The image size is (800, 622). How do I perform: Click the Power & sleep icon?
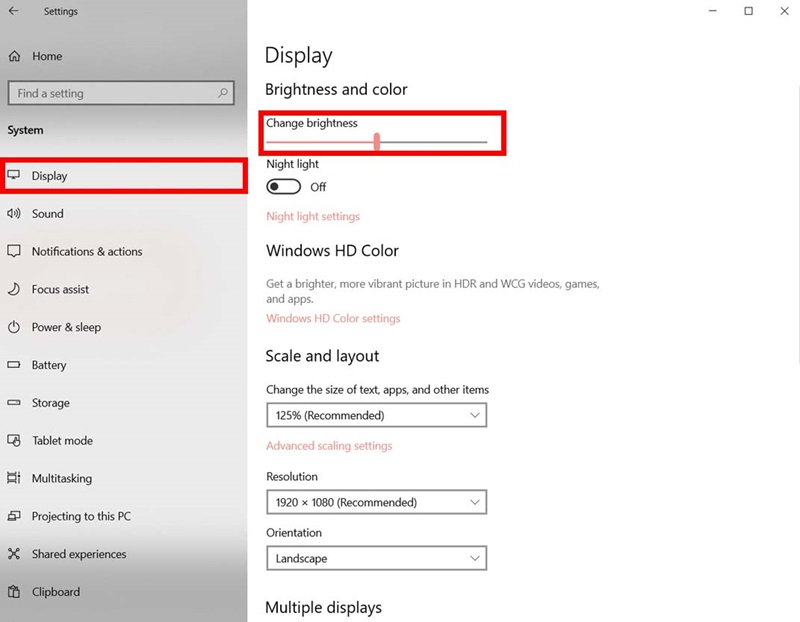pos(14,328)
